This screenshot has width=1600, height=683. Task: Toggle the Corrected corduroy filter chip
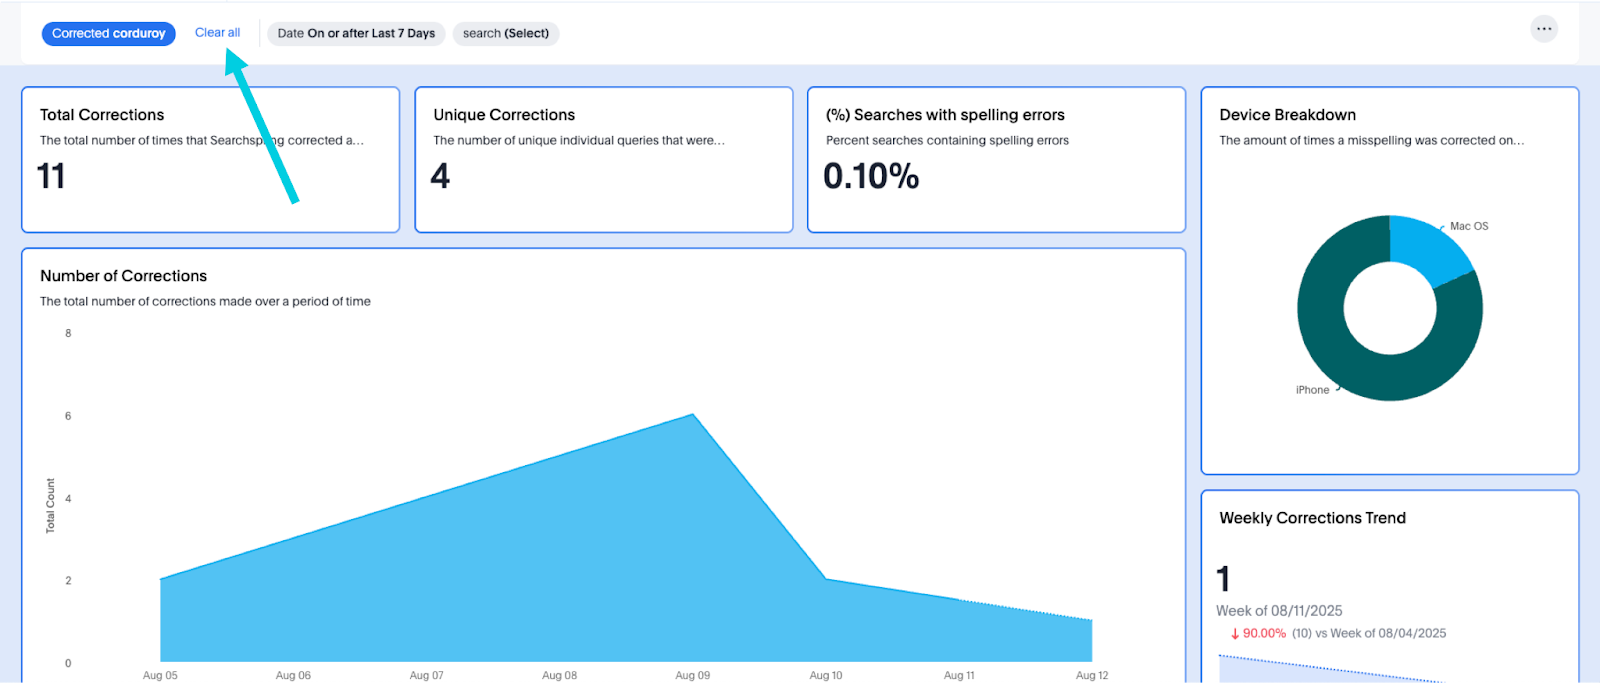[x=108, y=34]
